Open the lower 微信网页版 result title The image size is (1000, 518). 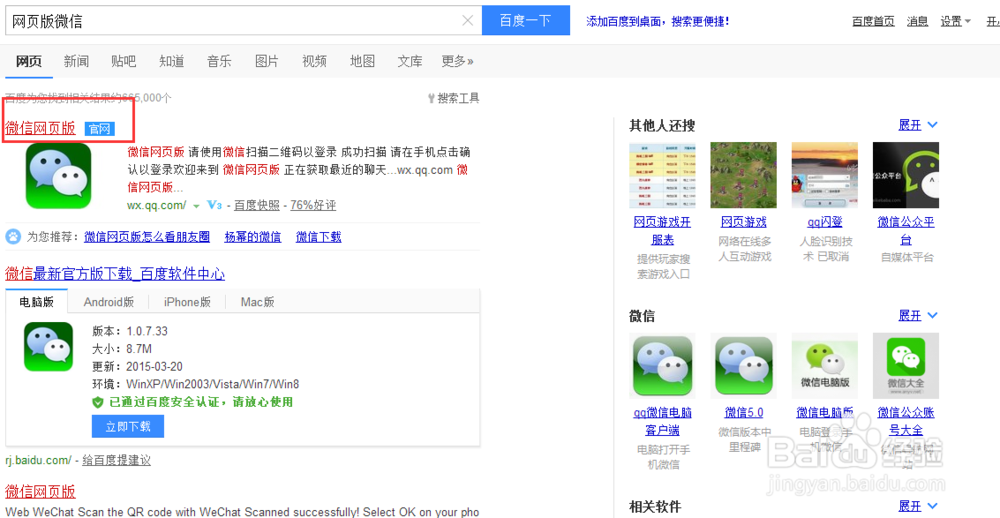(40, 491)
